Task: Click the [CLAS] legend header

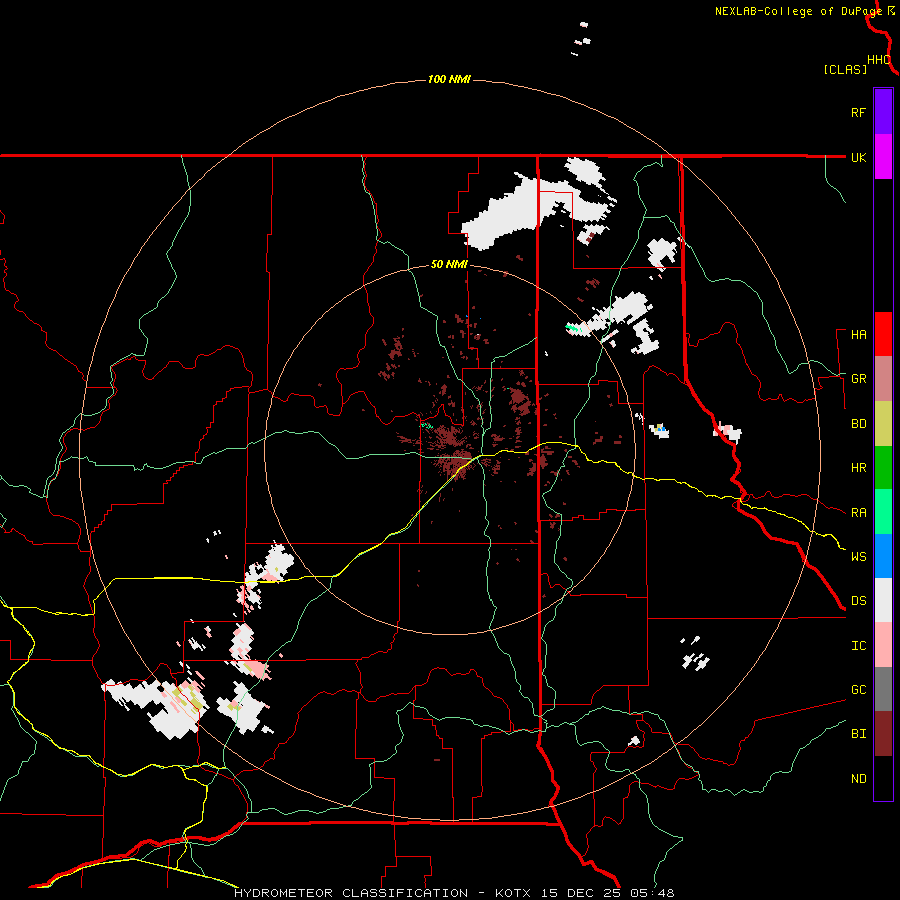Action: (x=845, y=69)
